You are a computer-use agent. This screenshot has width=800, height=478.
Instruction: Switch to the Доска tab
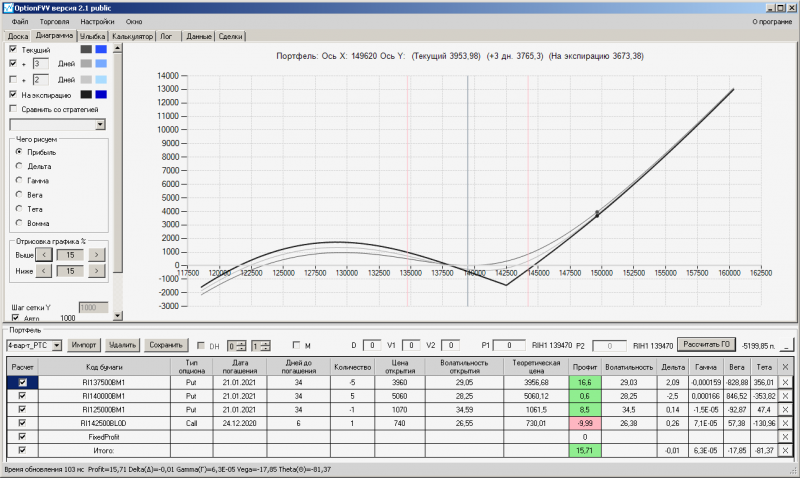pos(18,36)
